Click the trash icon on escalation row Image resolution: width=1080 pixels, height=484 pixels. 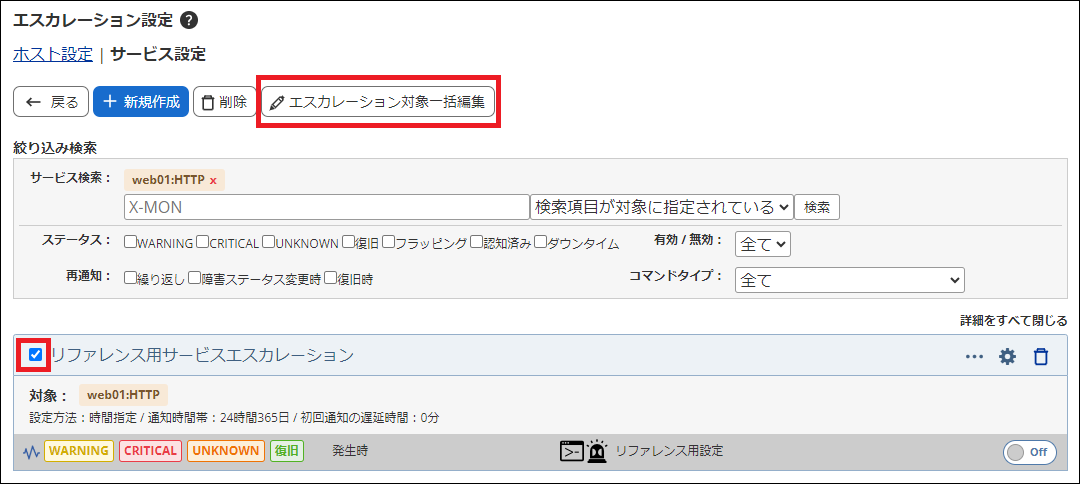click(1041, 356)
